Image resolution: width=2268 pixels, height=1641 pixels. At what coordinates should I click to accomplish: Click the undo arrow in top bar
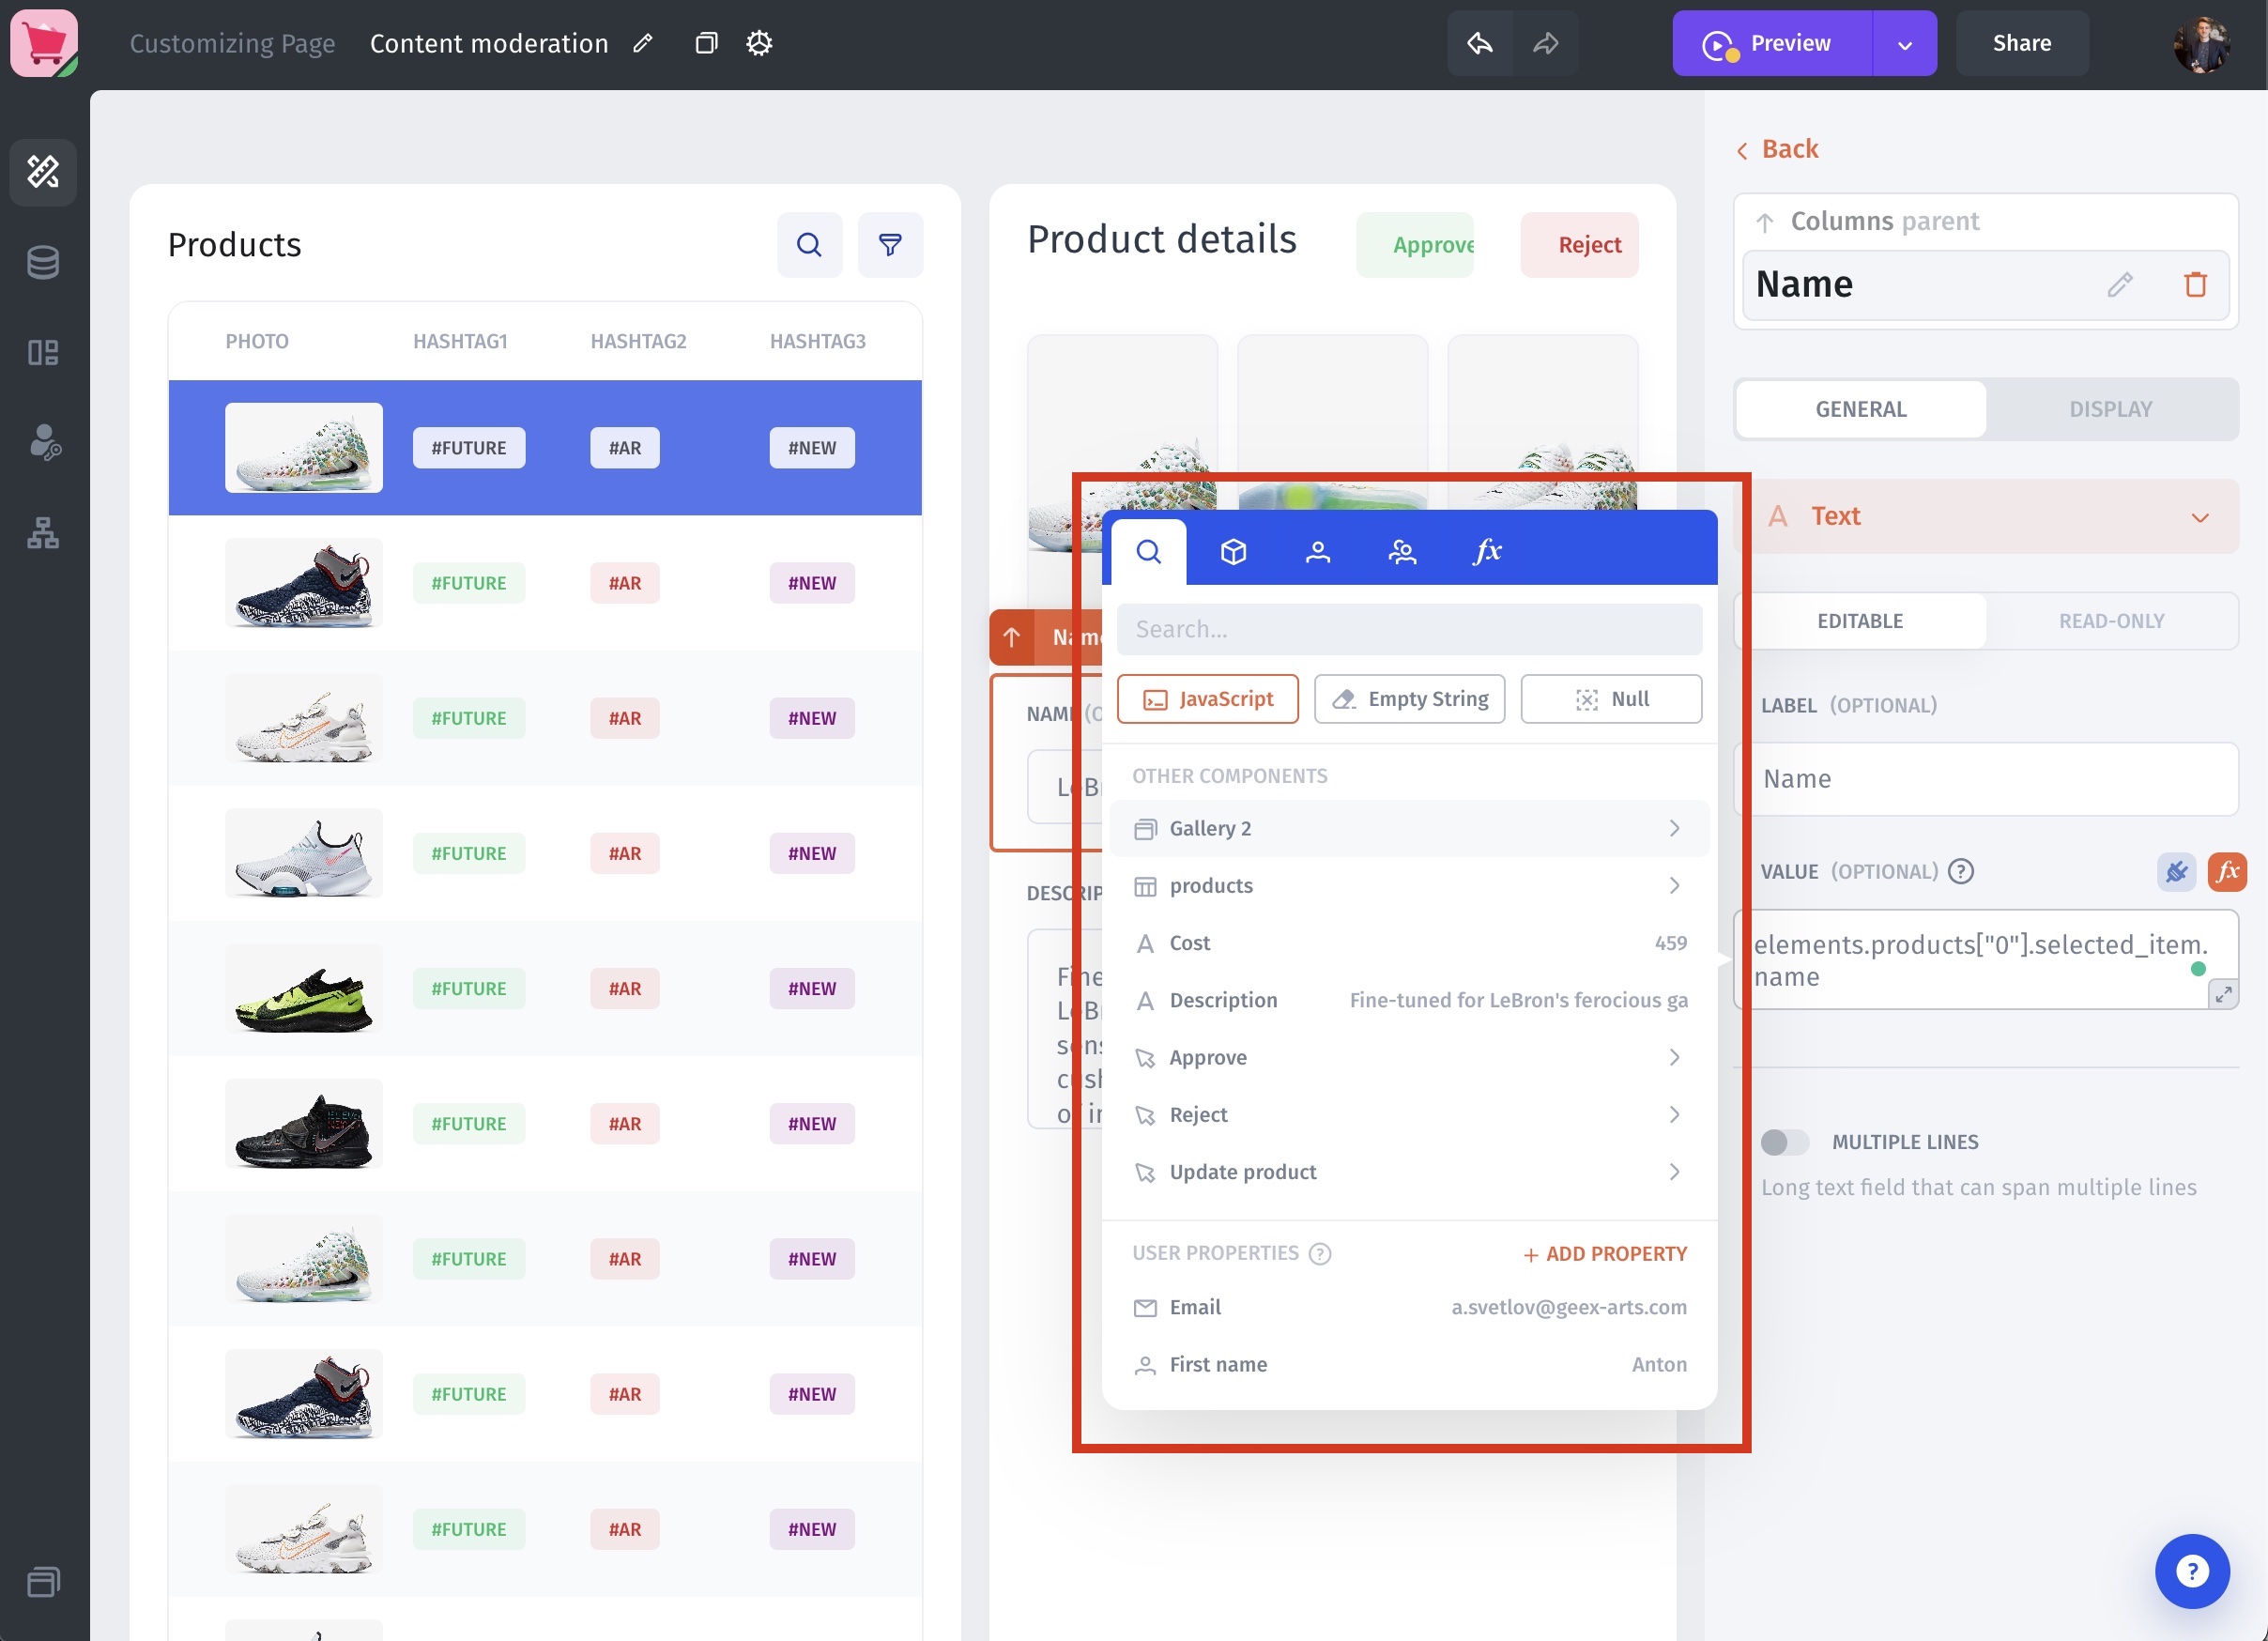click(x=1479, y=43)
